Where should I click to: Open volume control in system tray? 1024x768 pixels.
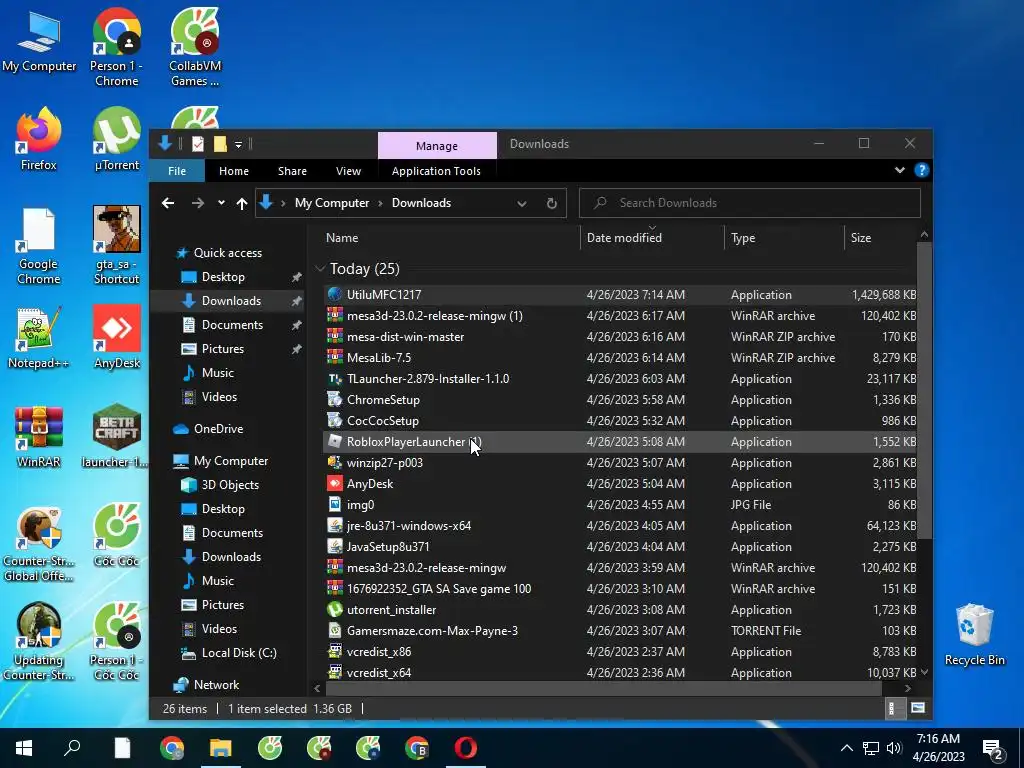(894, 748)
